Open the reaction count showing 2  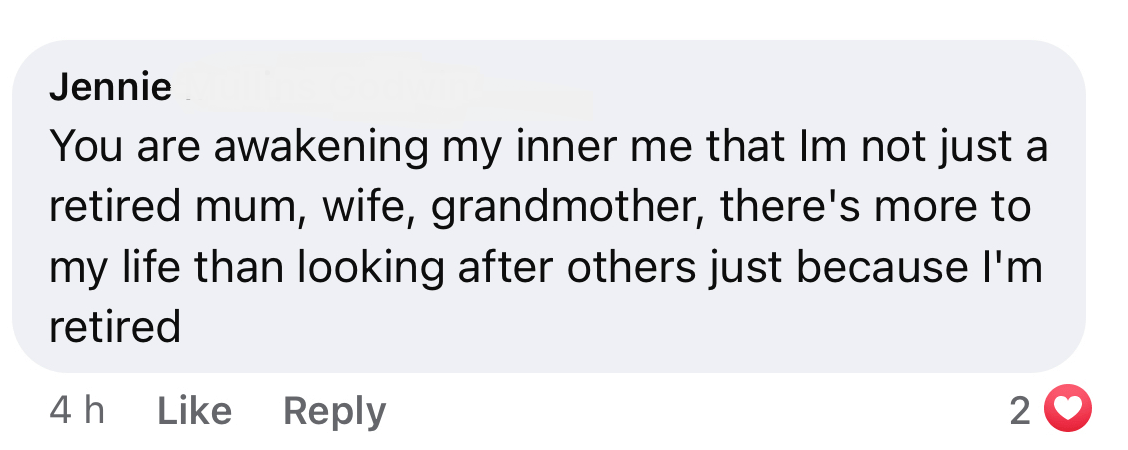1020,411
